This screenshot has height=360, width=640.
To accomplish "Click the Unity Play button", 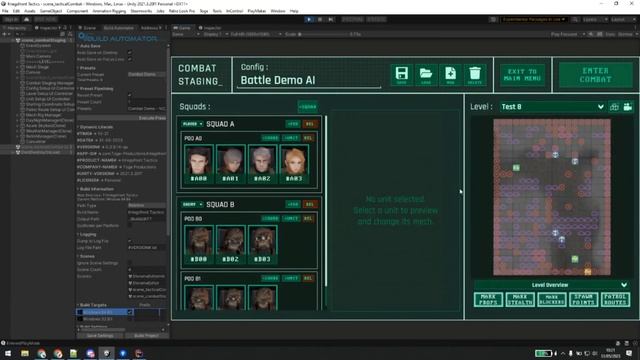I will [309, 19].
